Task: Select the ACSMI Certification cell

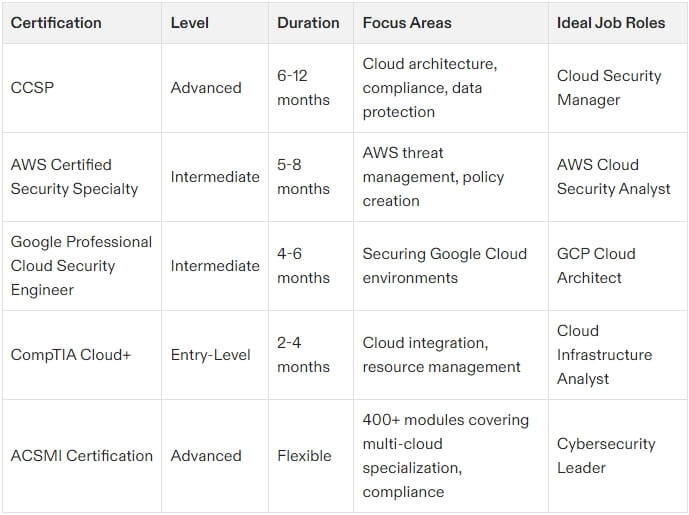Action: [81, 456]
